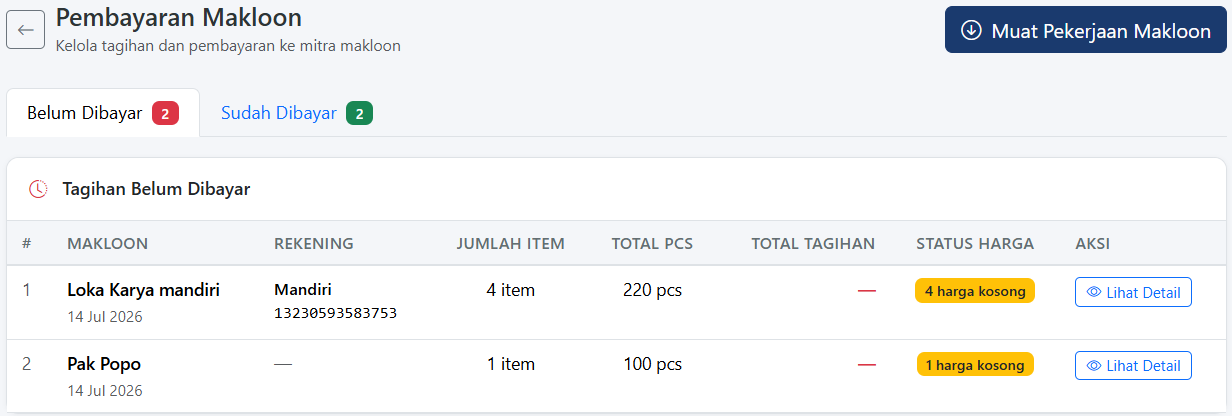Switch to the Sudah Dibayar tab
1232x416 pixels.
coord(297,113)
